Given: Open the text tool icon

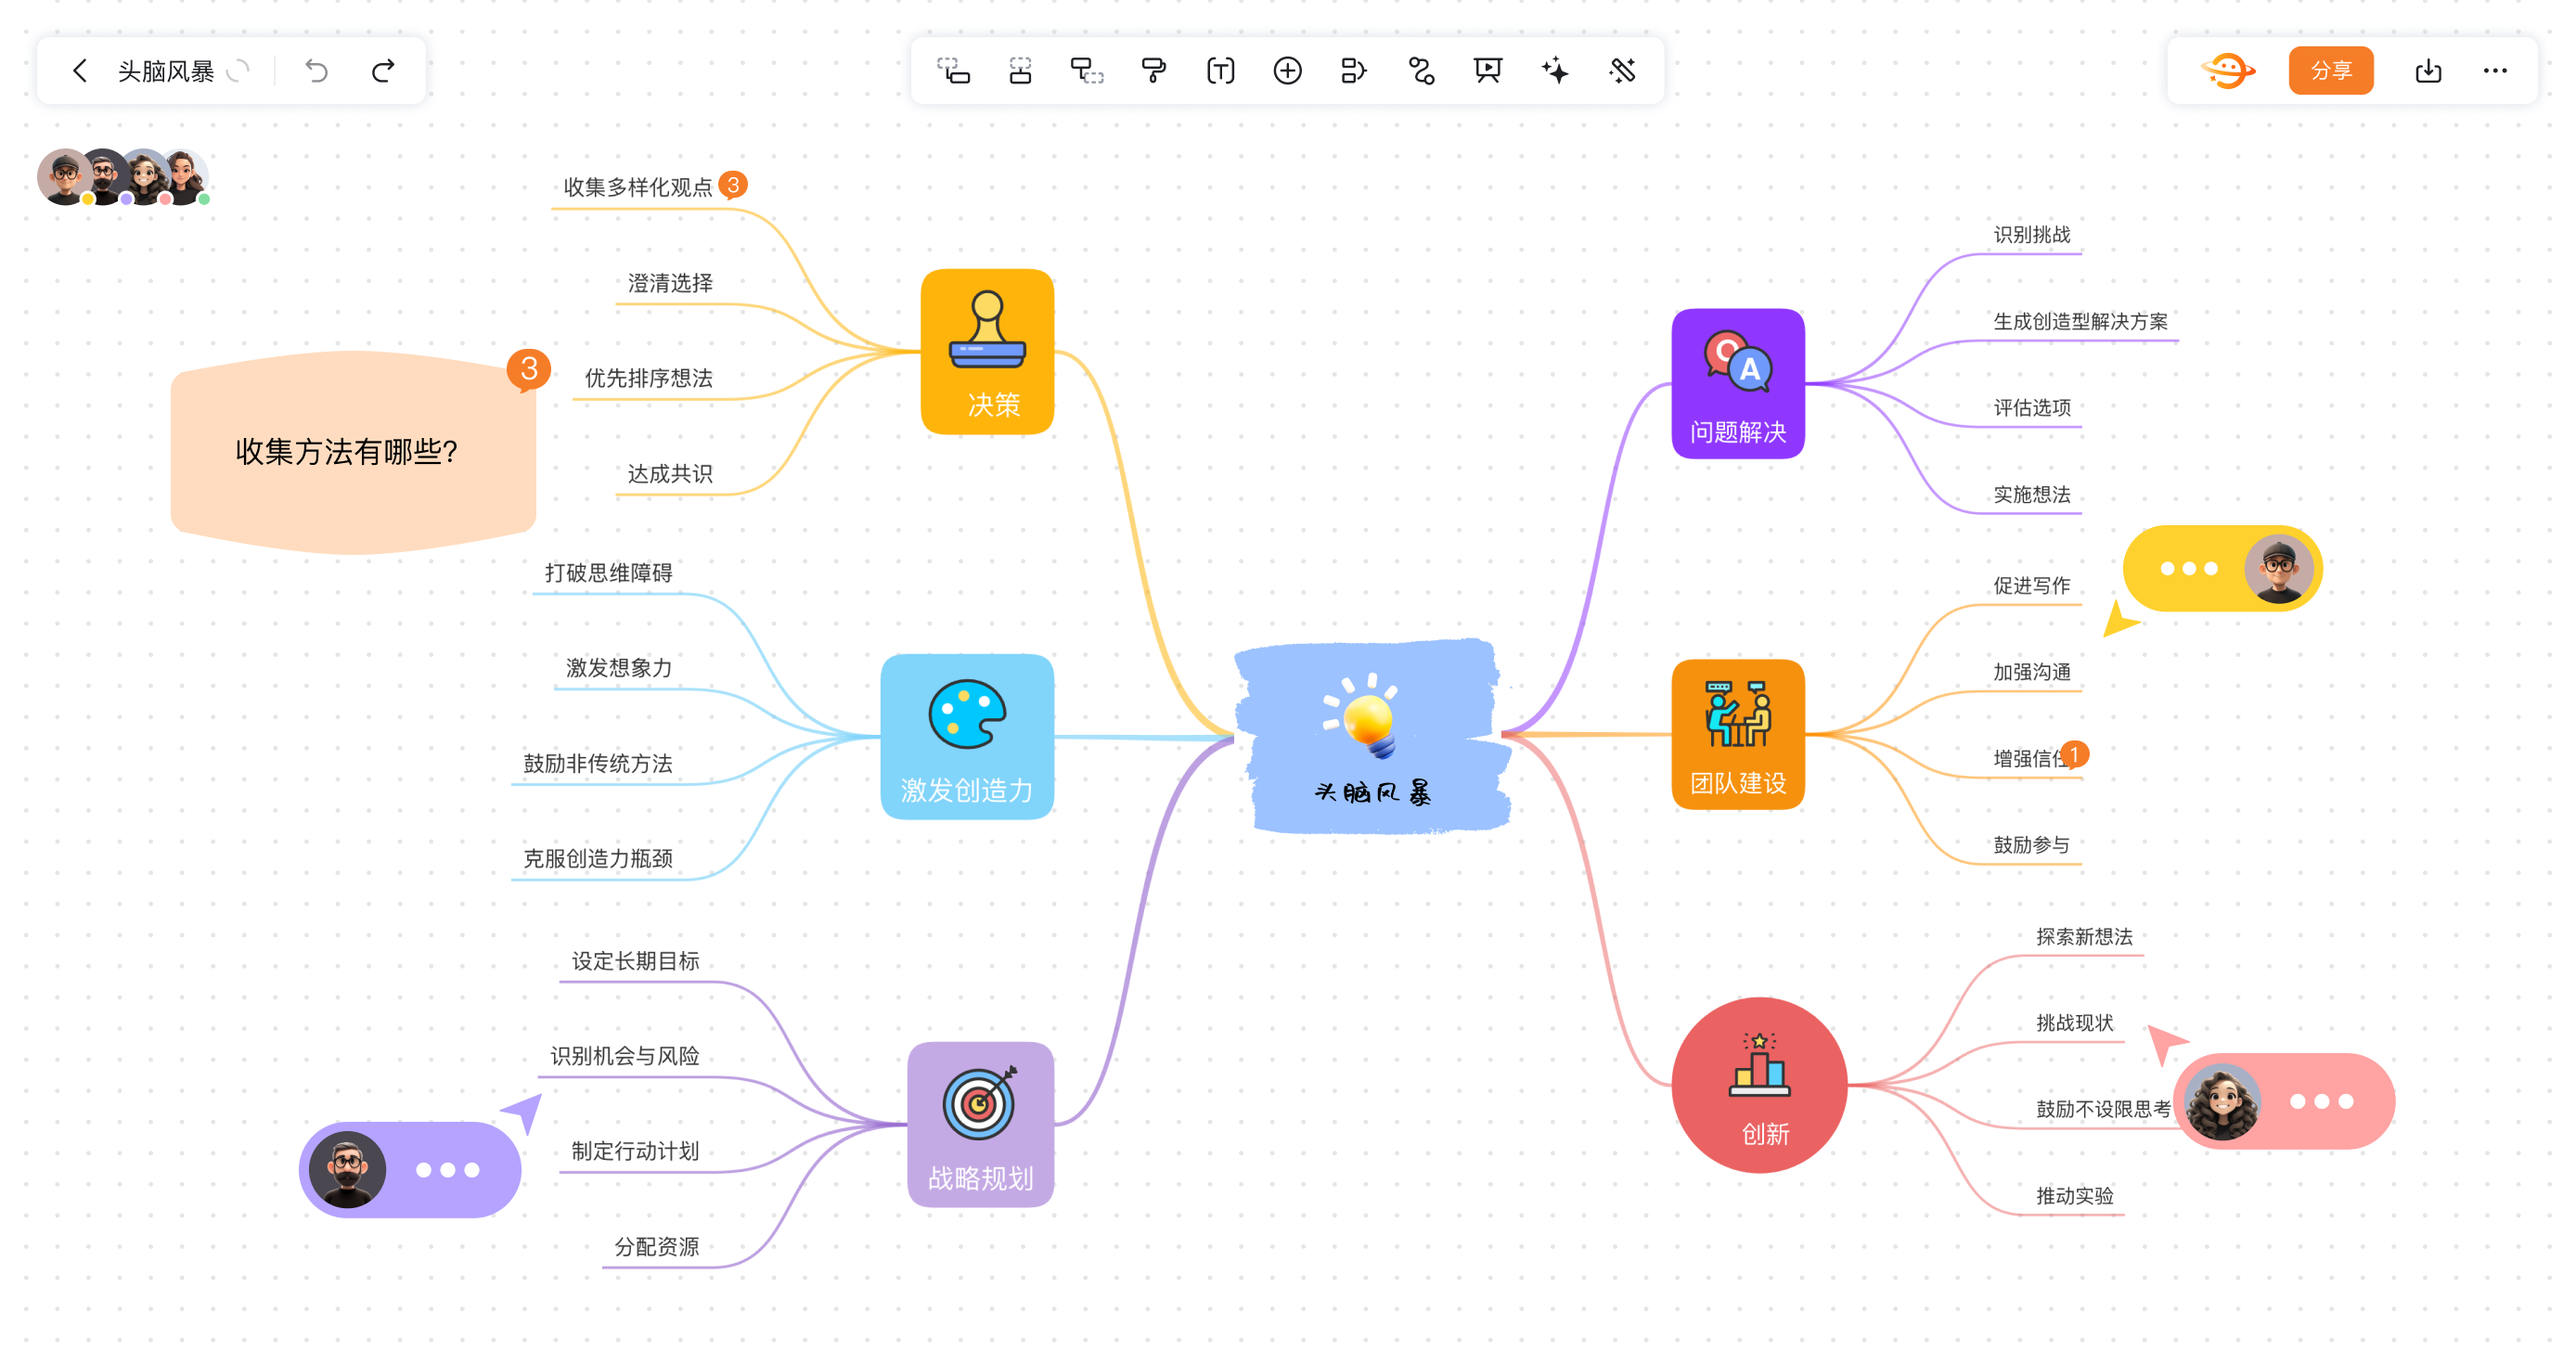Looking at the screenshot, I should pos(1220,71).
